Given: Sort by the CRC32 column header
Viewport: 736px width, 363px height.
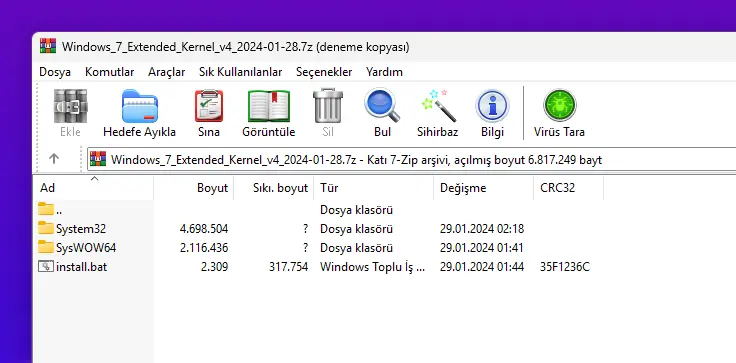Looking at the screenshot, I should [x=568, y=188].
